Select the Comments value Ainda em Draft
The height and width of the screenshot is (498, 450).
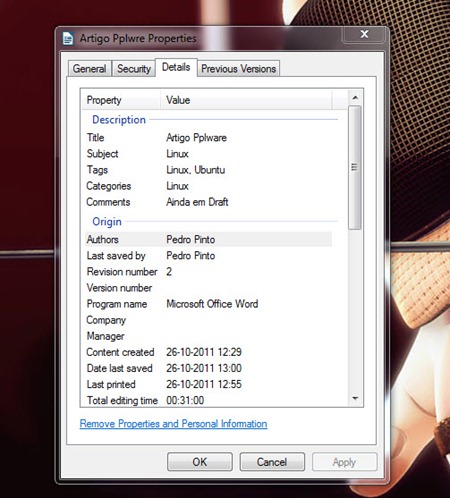click(197, 202)
